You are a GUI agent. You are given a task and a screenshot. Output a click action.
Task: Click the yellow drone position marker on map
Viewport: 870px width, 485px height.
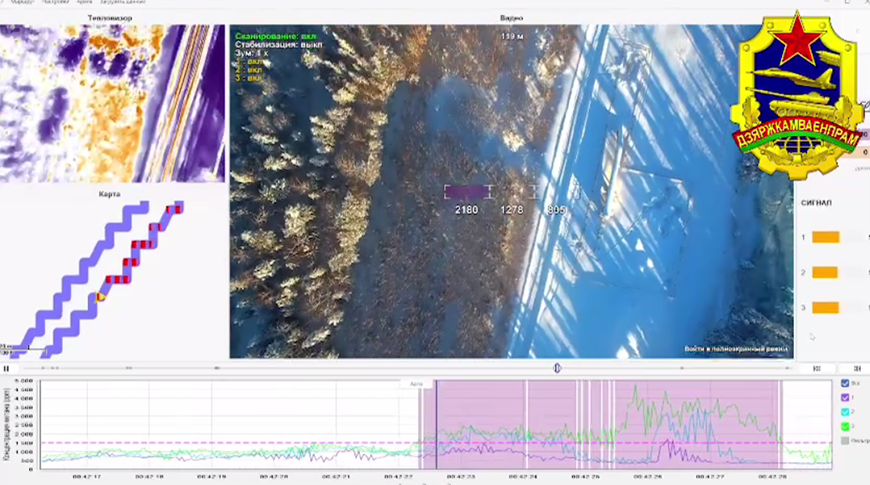(x=100, y=296)
